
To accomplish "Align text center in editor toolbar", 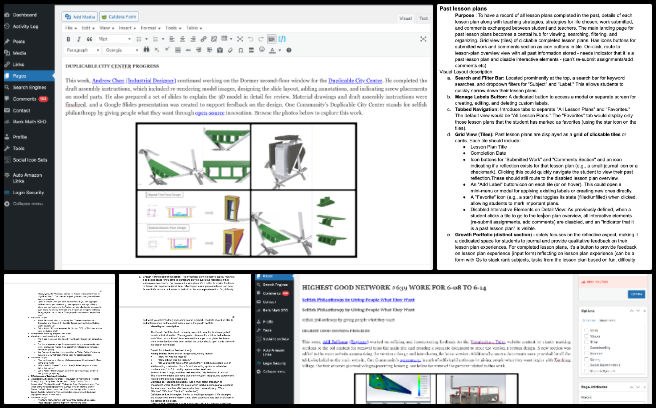I will pos(182,39).
